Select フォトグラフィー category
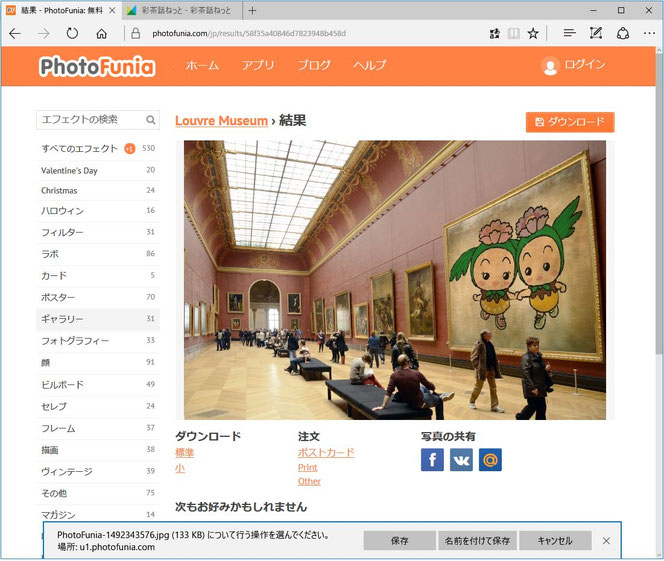The width and height of the screenshot is (664, 561). point(98,341)
